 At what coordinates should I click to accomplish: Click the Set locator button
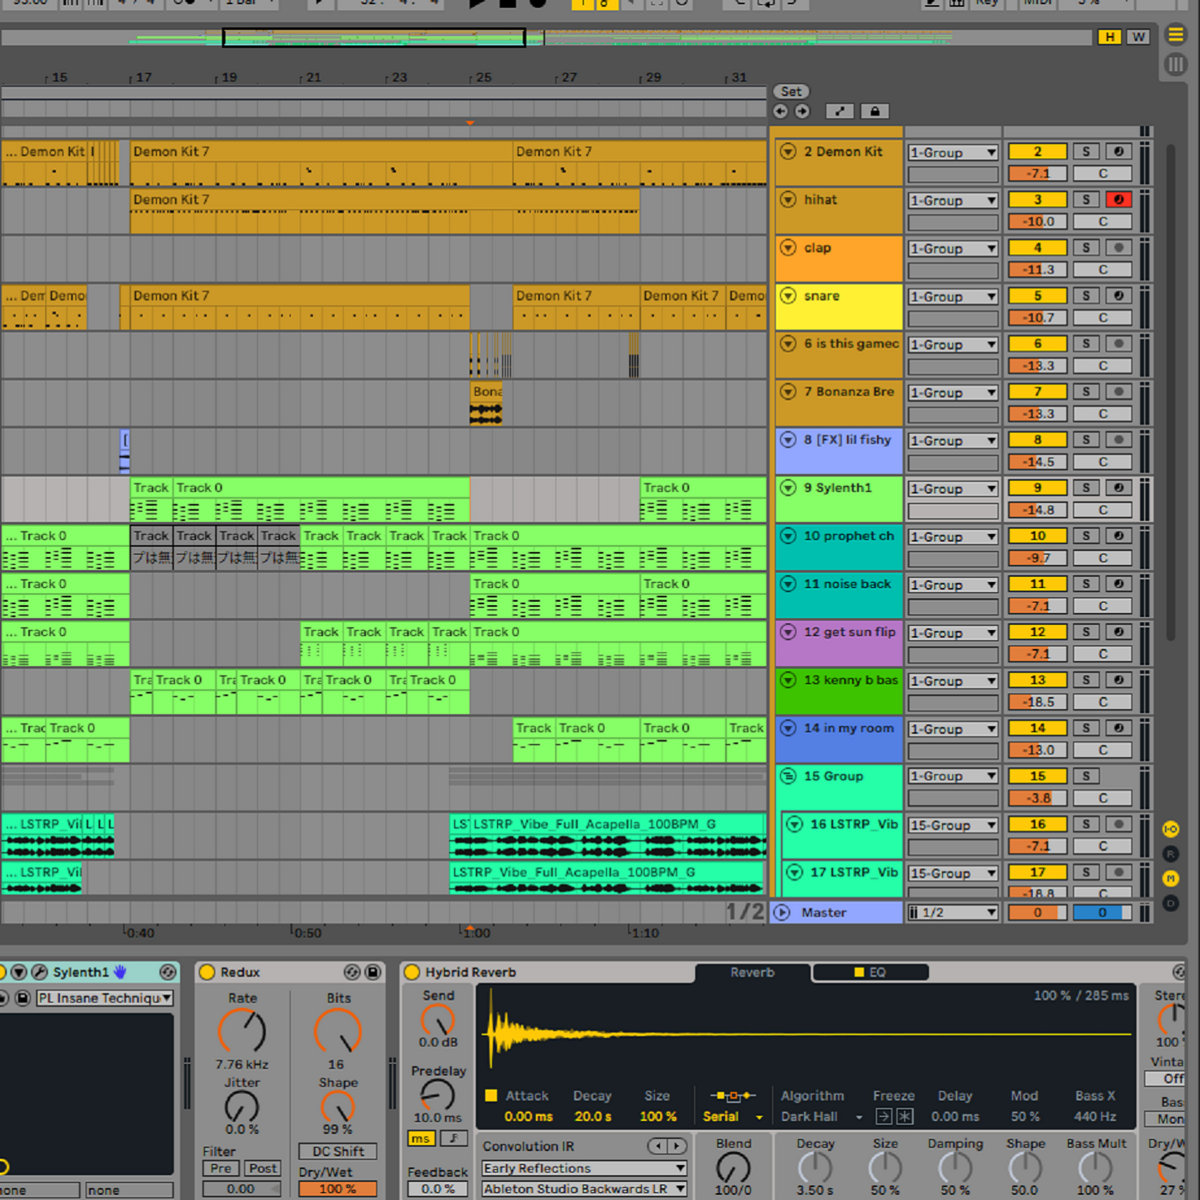pos(791,91)
